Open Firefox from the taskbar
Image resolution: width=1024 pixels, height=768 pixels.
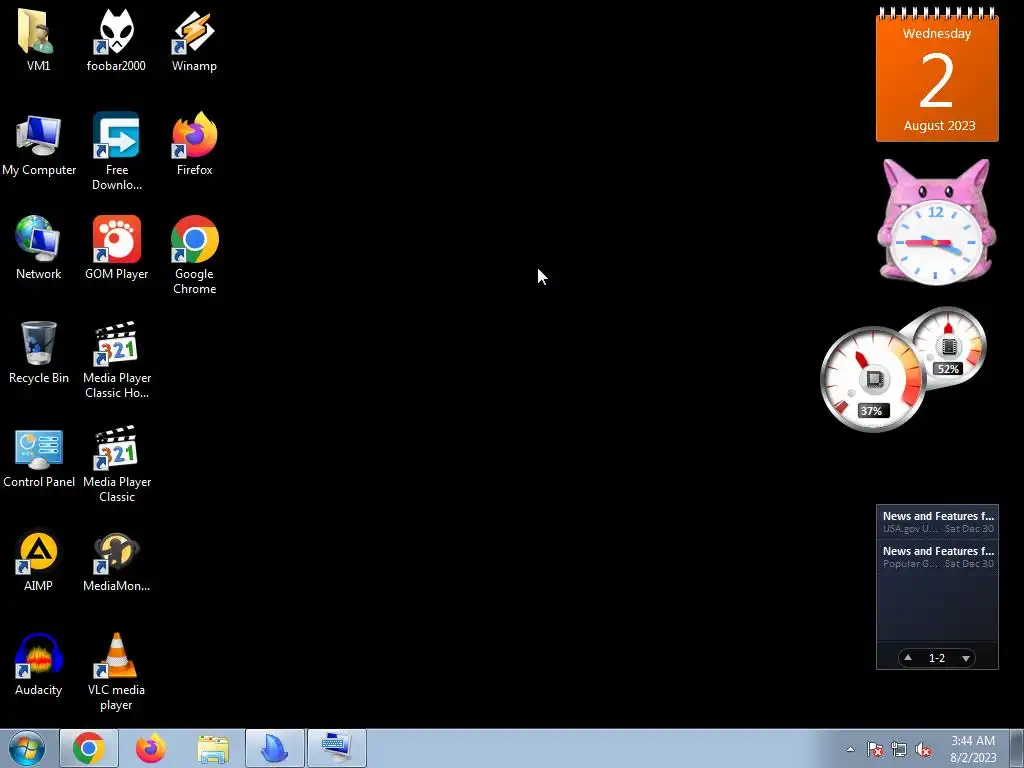(151, 748)
